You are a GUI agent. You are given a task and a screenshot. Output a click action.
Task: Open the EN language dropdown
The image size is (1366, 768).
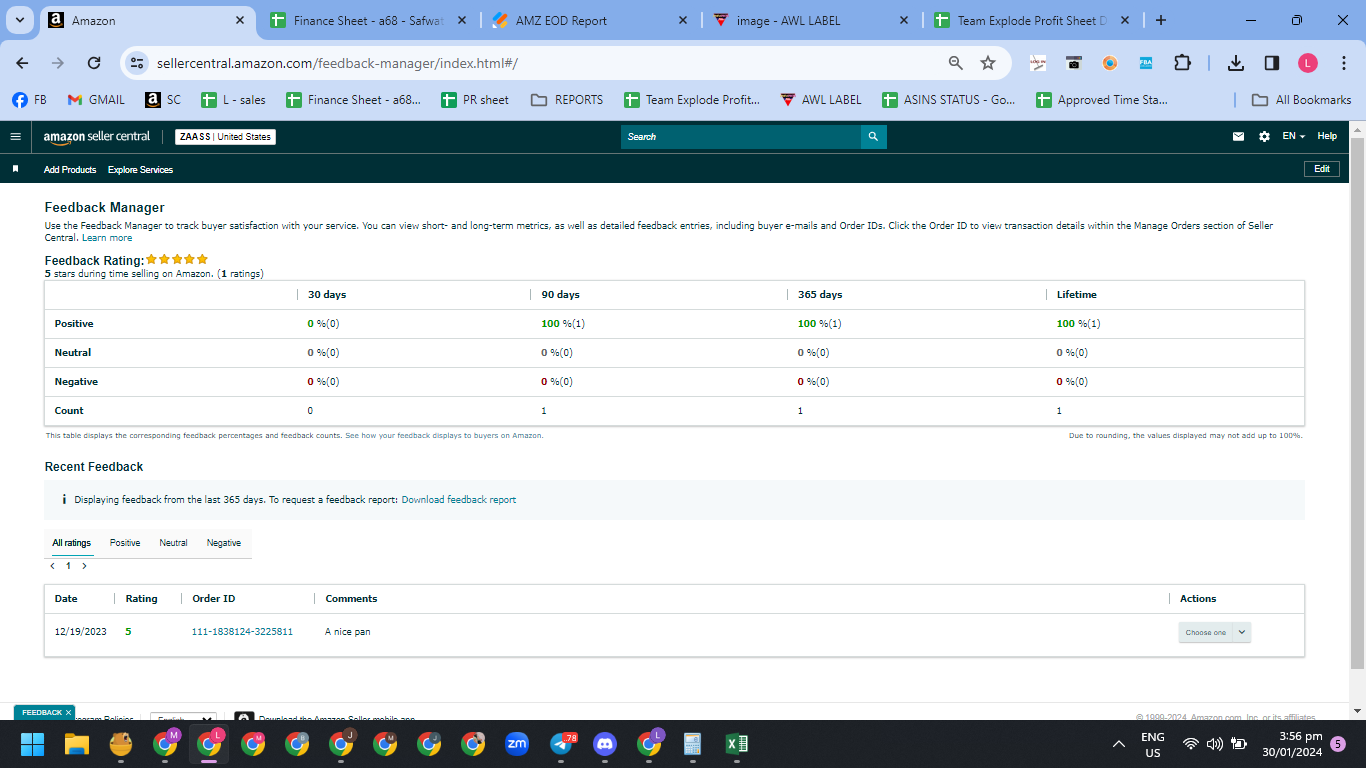click(1293, 136)
